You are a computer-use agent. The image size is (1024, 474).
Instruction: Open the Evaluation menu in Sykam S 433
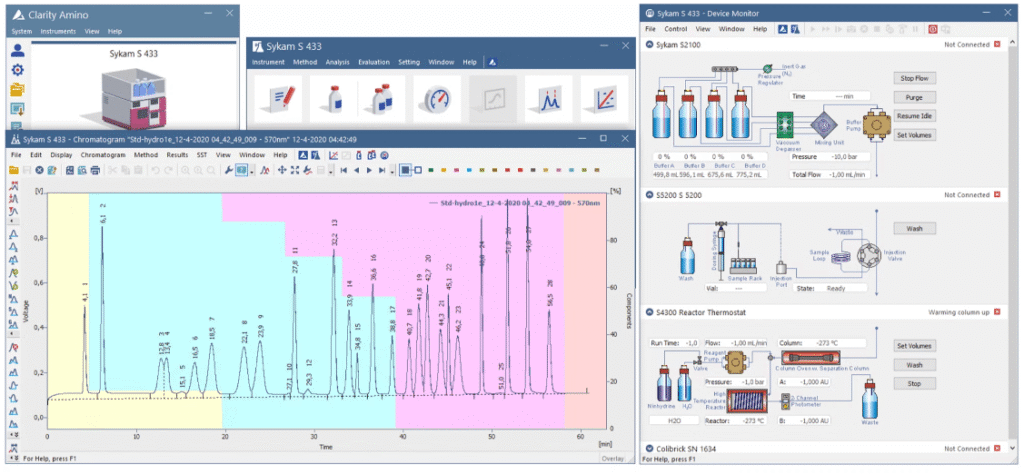click(374, 62)
